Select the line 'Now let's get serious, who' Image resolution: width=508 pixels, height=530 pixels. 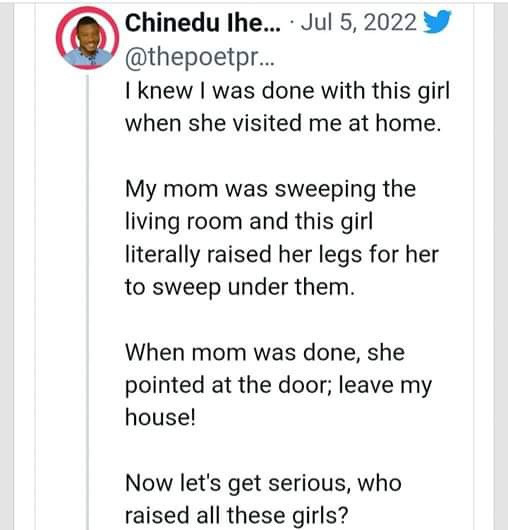pyautogui.click(x=263, y=484)
